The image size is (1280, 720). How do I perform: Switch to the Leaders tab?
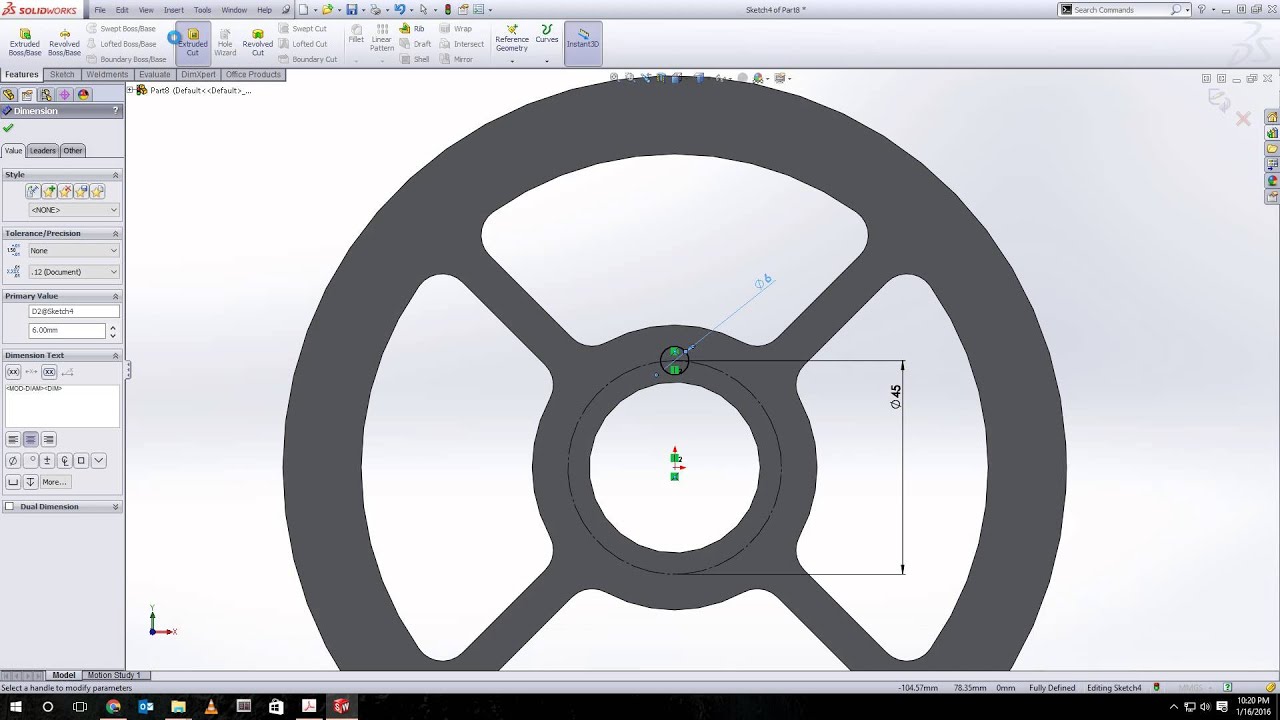point(43,151)
